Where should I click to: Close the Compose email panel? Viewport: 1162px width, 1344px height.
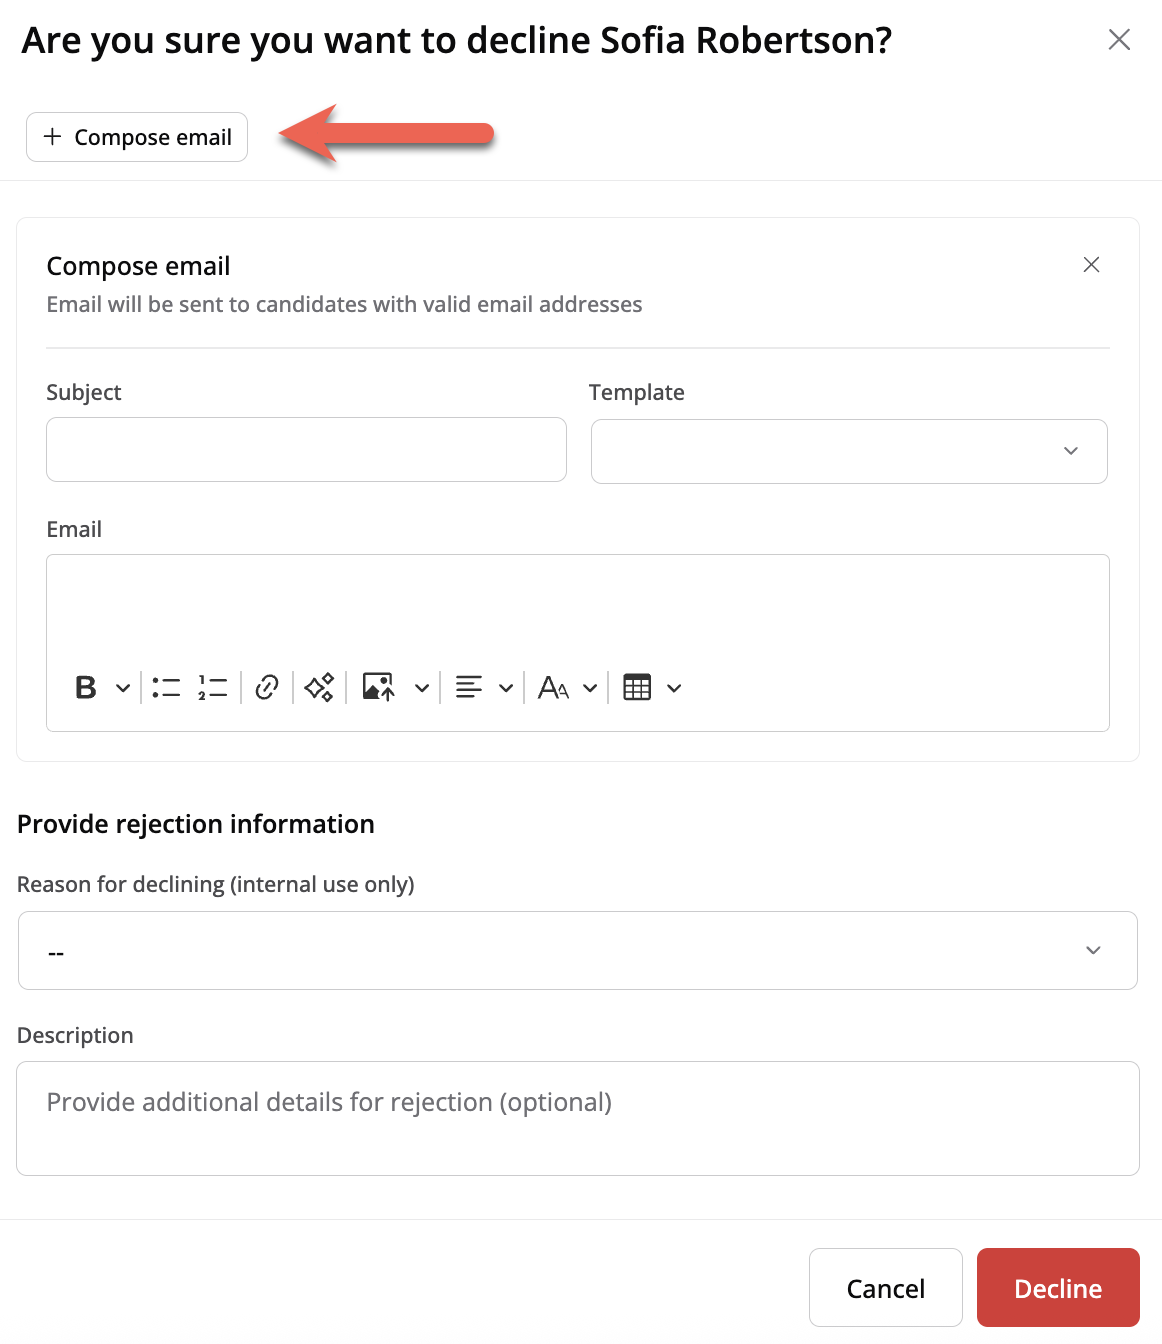[x=1091, y=265]
